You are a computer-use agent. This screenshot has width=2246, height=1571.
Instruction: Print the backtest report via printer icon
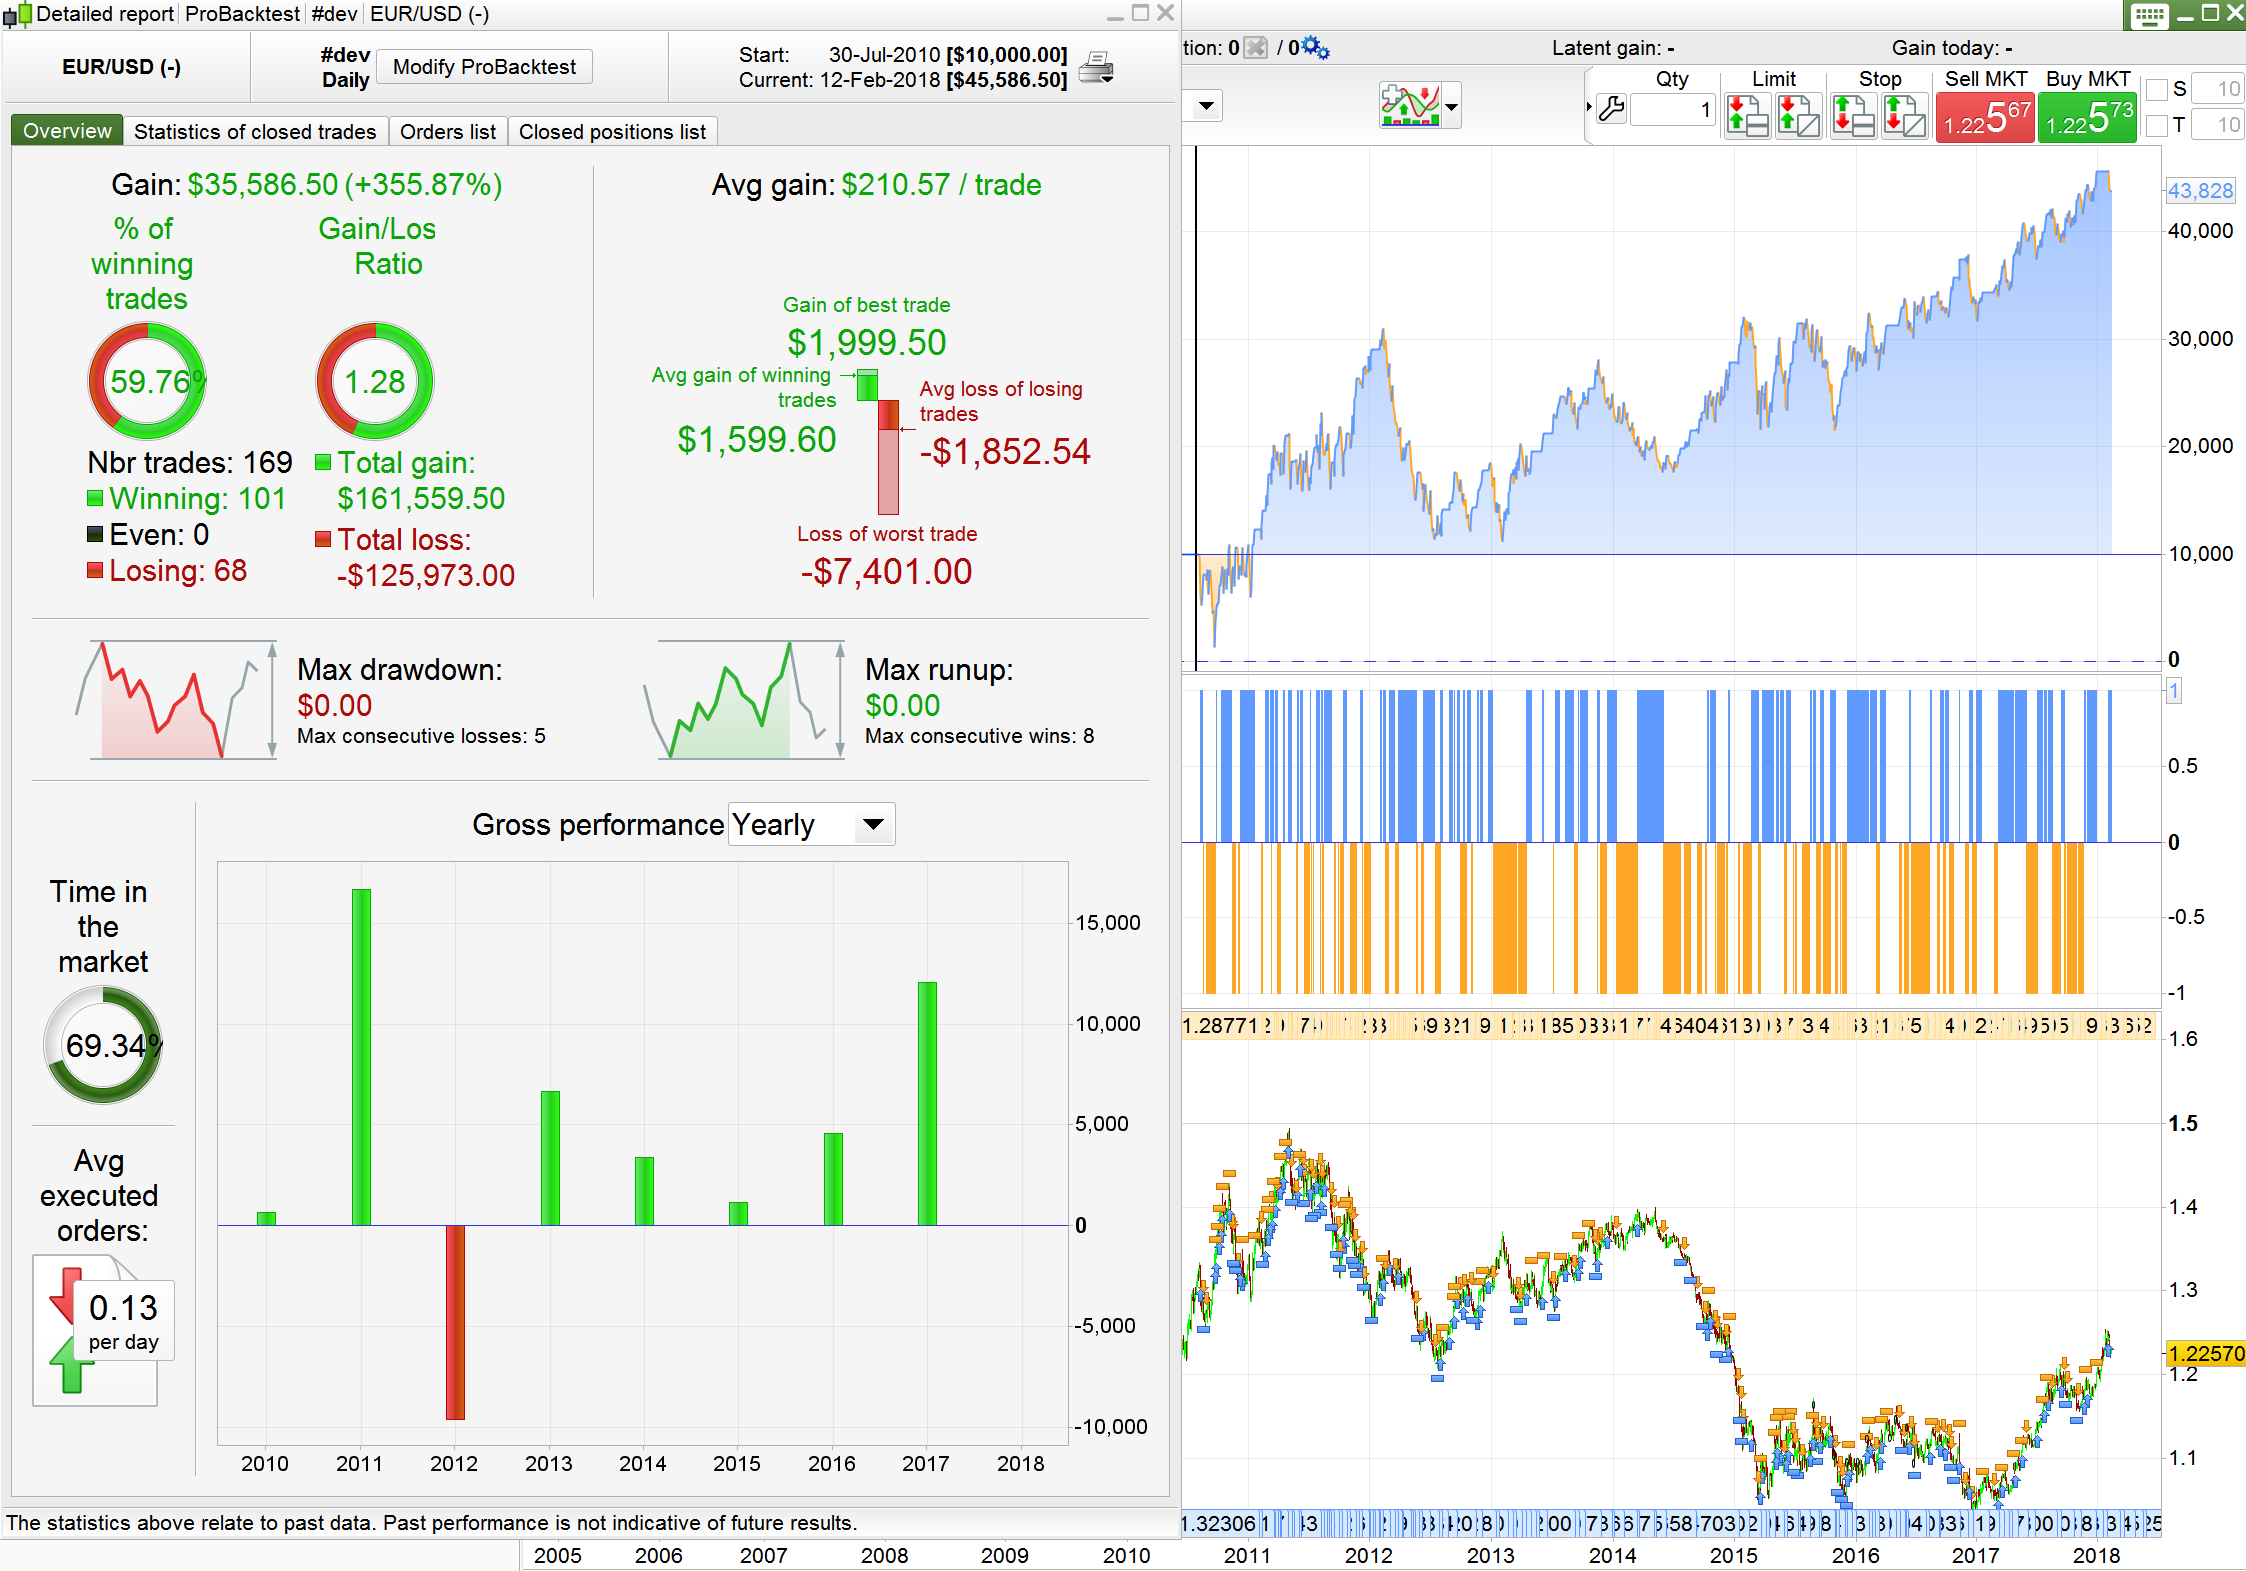click(x=1097, y=68)
